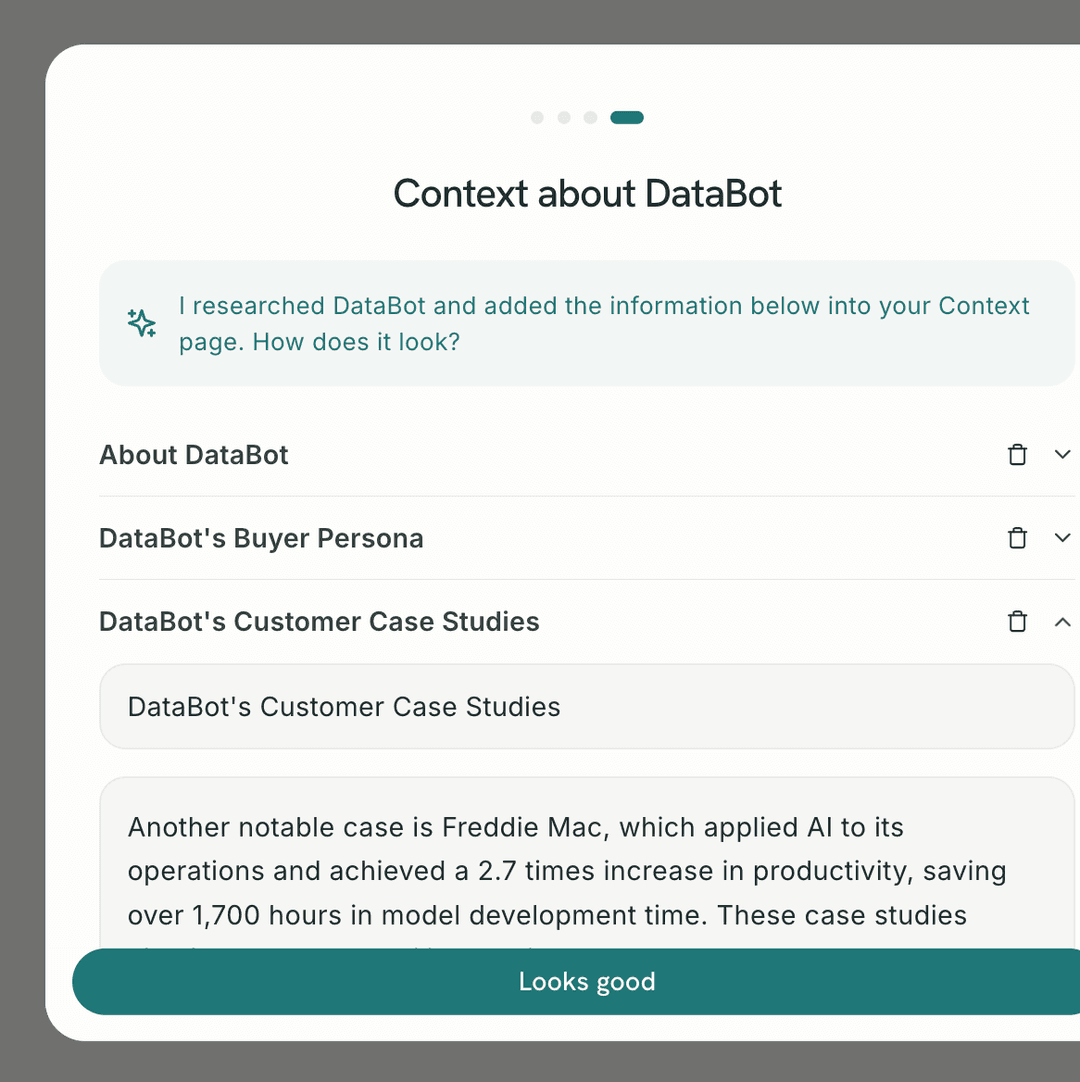The image size is (1080, 1082).
Task: Click the dimmed backdrop outside the dialog
Action: (22, 540)
